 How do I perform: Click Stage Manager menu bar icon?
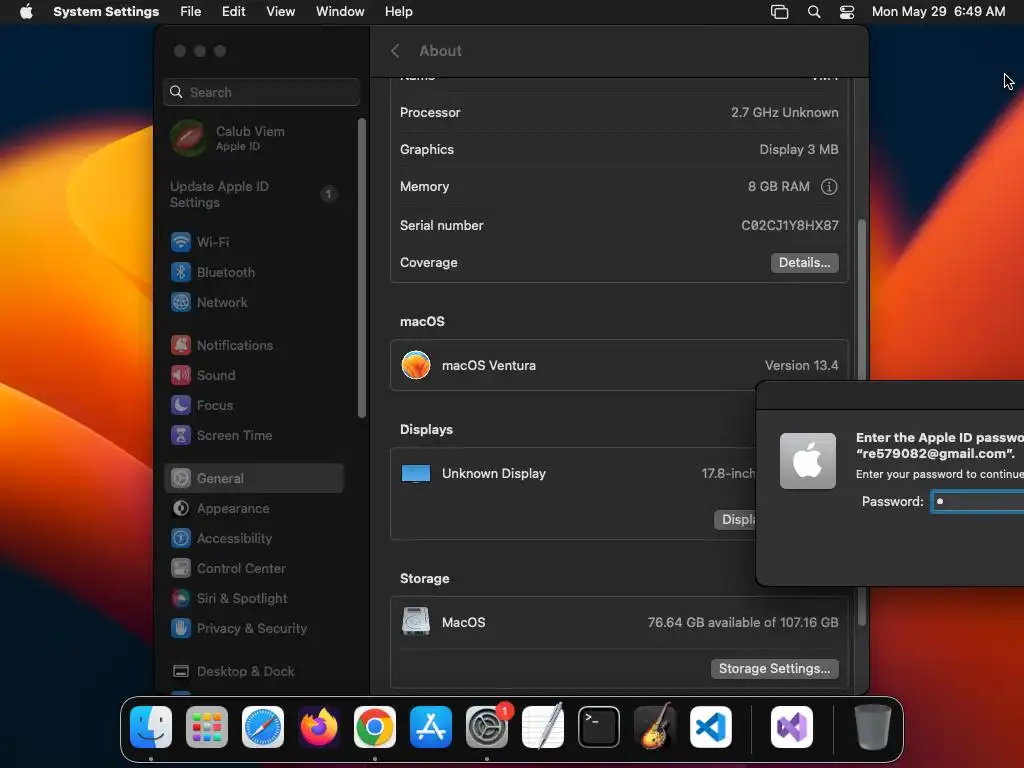pyautogui.click(x=780, y=12)
